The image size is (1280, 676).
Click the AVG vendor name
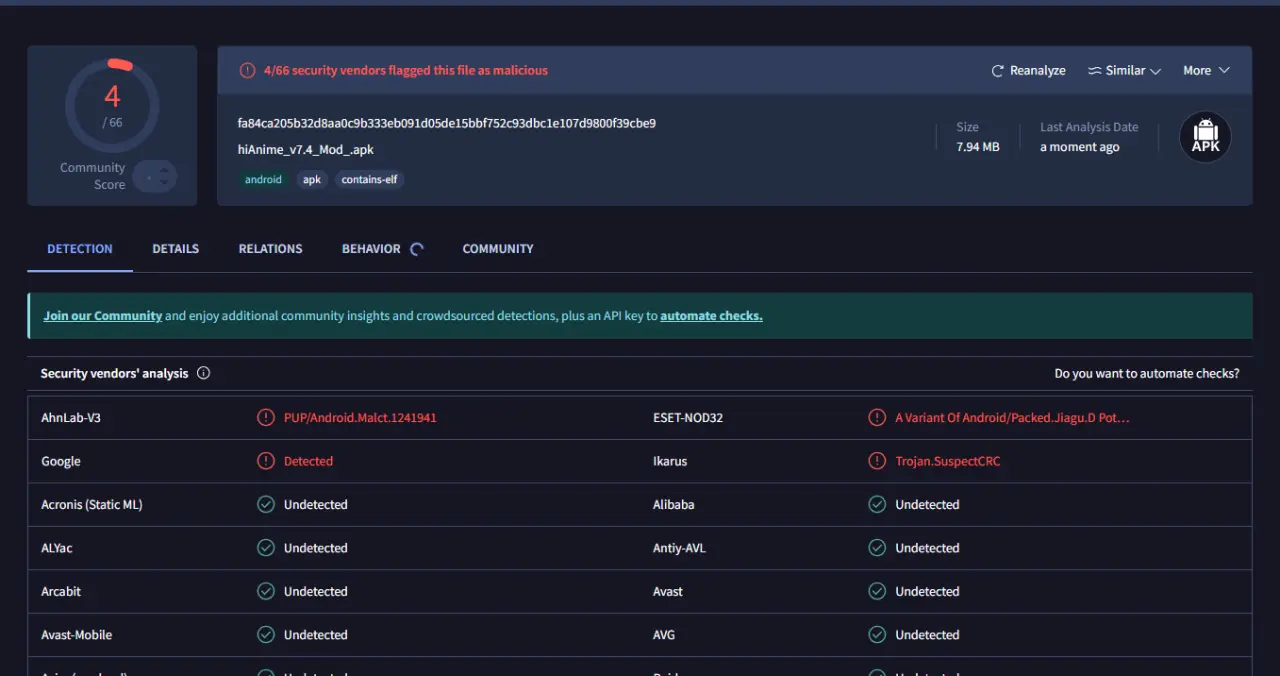coord(664,635)
